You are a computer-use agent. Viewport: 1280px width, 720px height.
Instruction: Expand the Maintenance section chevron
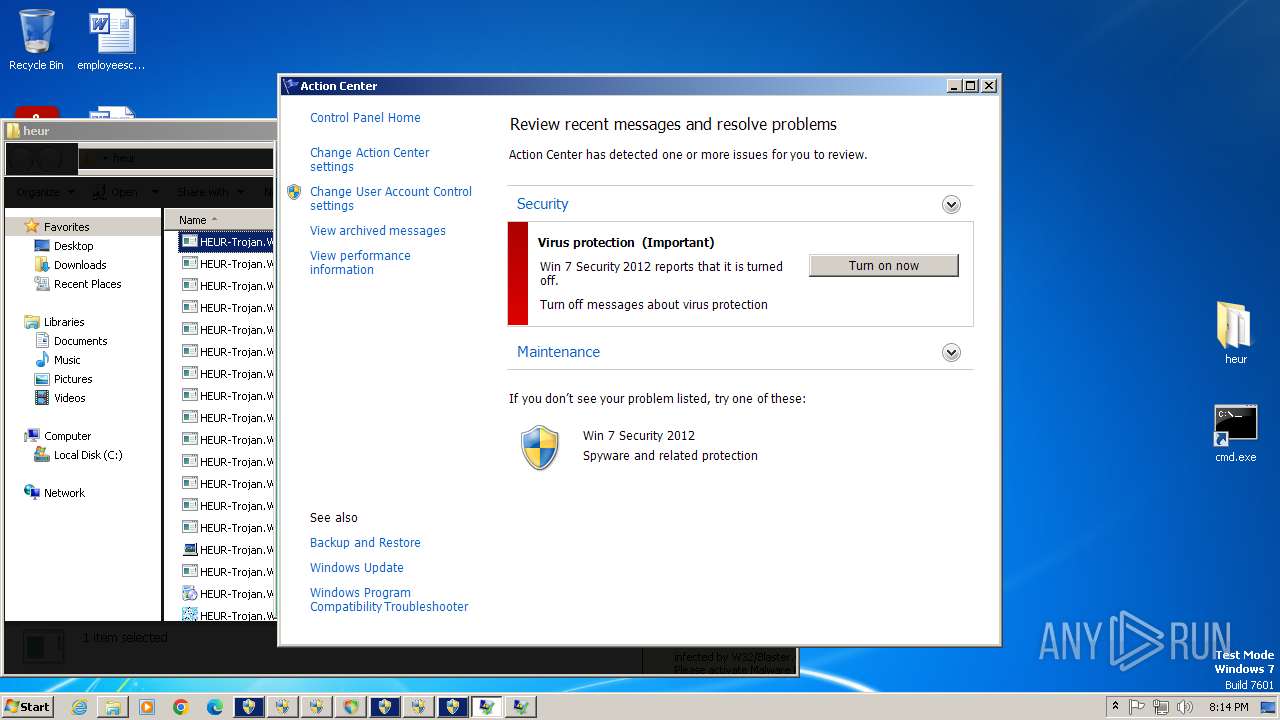point(951,352)
